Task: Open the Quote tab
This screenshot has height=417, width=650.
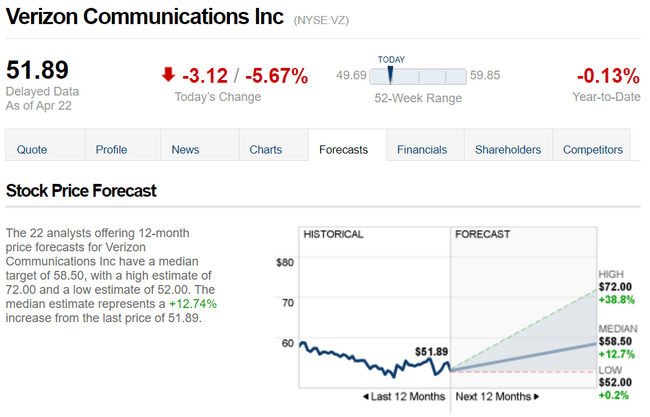Action: (32, 150)
